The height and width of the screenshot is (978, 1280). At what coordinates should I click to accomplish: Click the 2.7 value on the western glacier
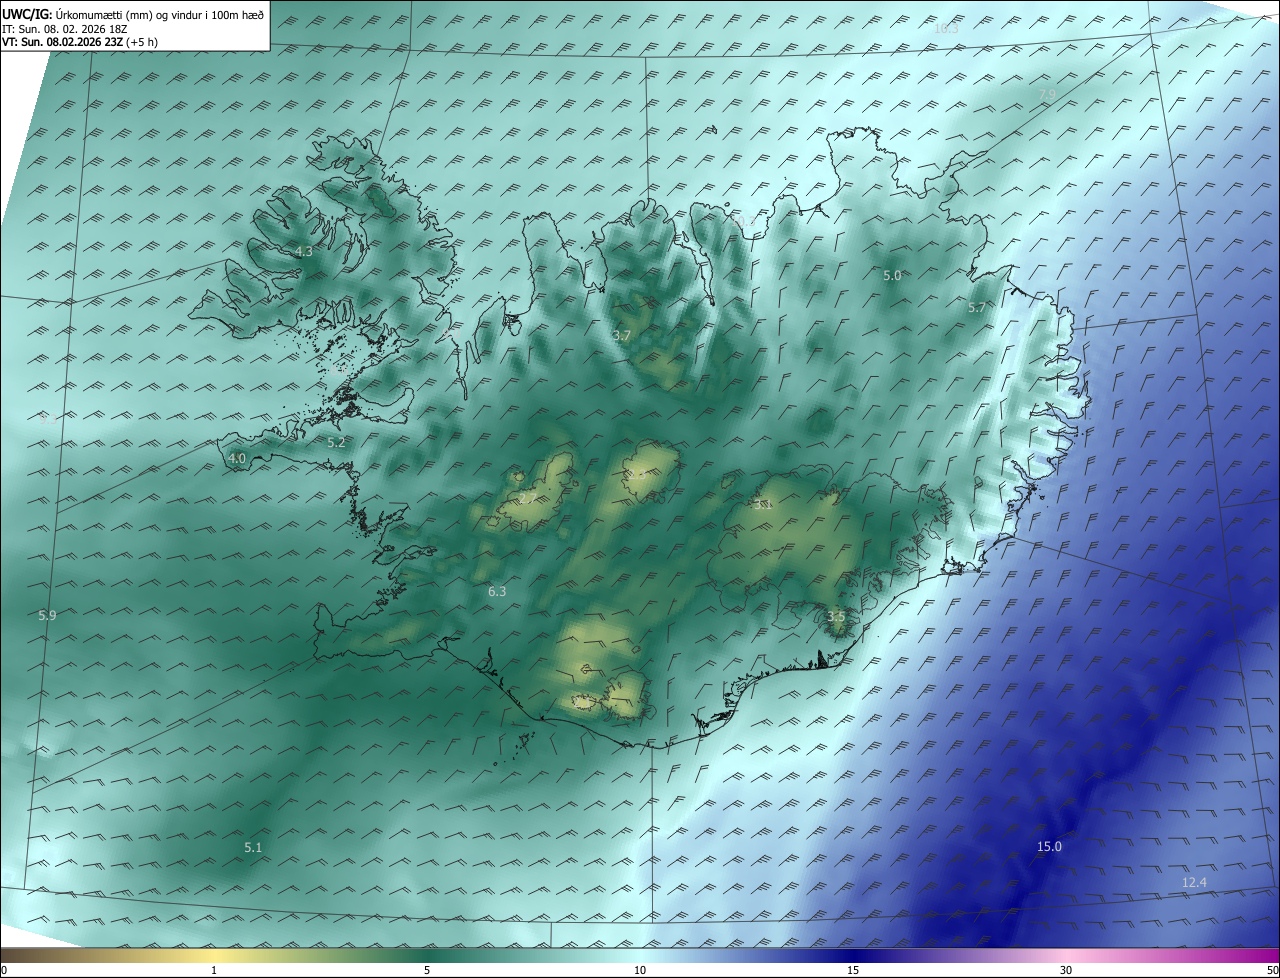[x=526, y=497]
